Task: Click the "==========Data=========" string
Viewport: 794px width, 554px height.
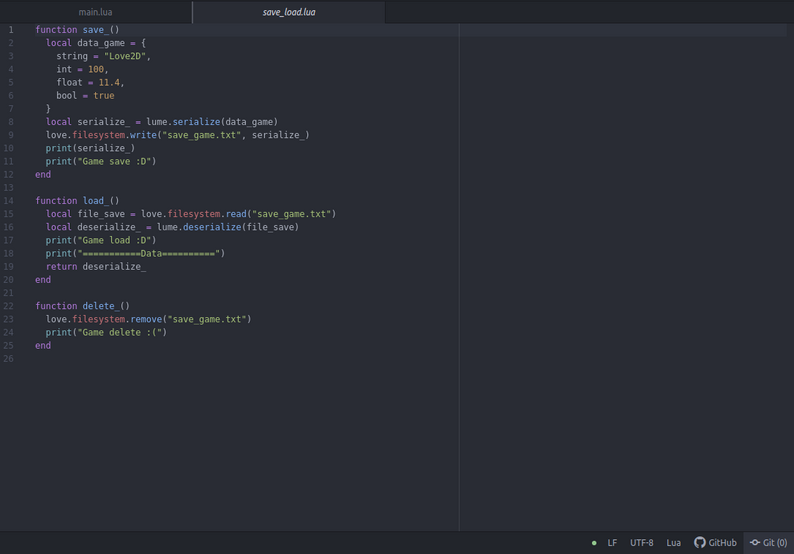Action: tap(149, 254)
